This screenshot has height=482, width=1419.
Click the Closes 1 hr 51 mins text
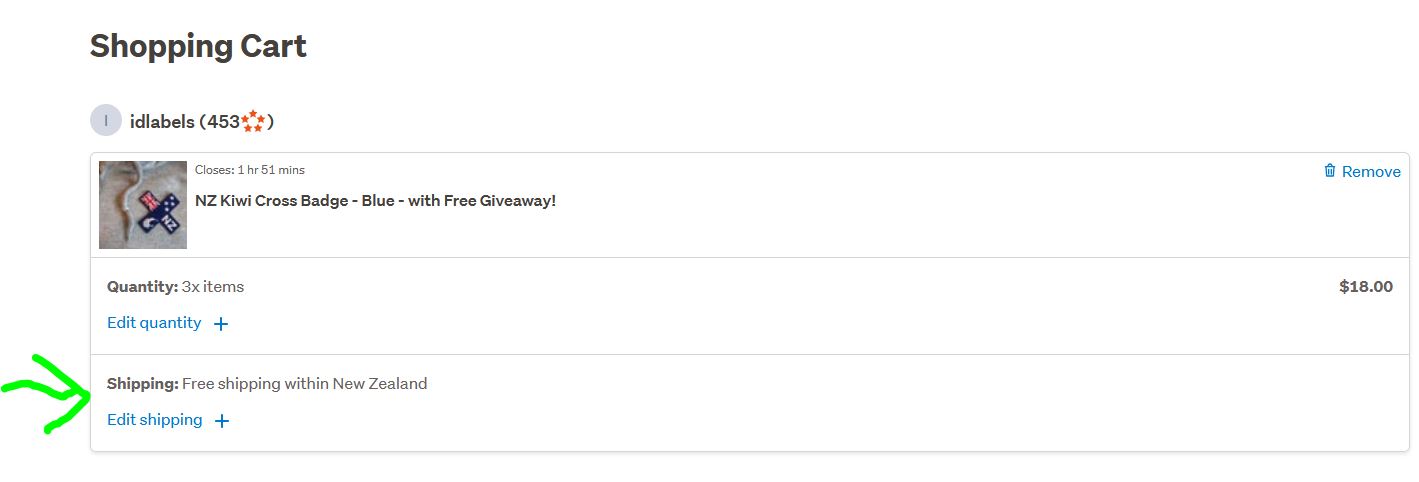[x=250, y=170]
